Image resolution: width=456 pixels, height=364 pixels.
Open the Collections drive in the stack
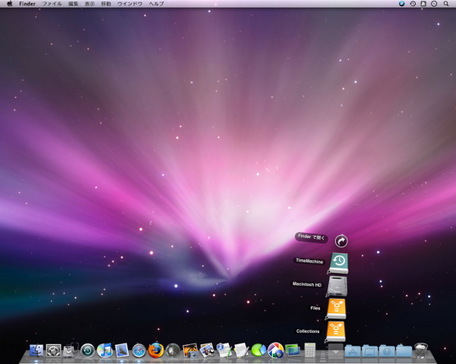point(336,332)
